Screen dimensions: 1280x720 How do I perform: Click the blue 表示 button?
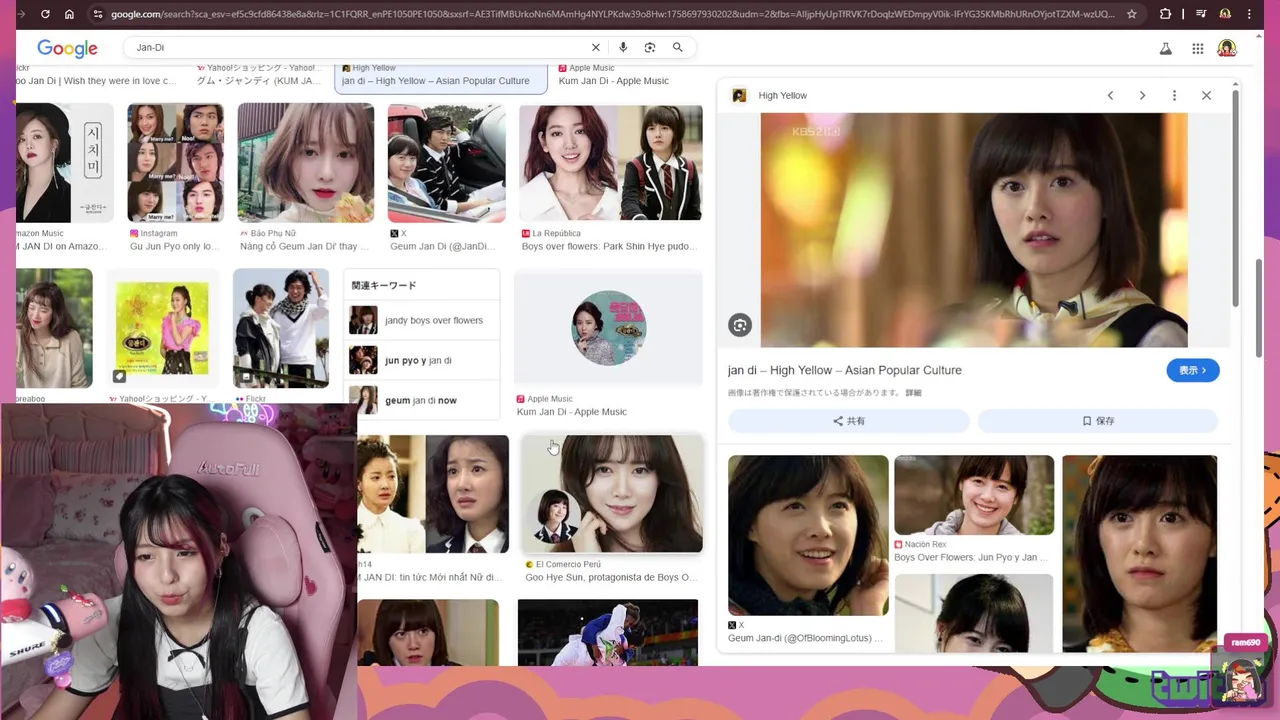(x=1193, y=370)
